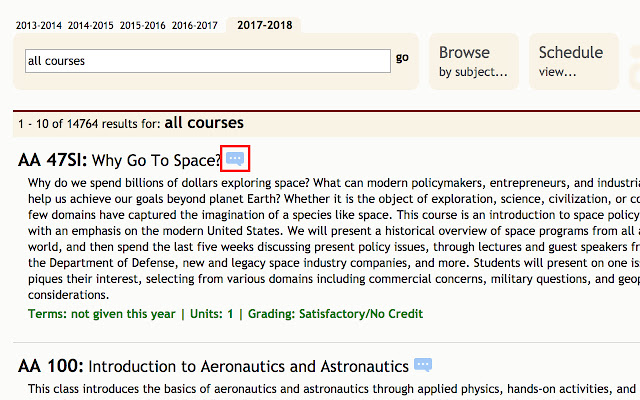Click 'Grading: Satisfactory/No Credit' text

(335, 314)
